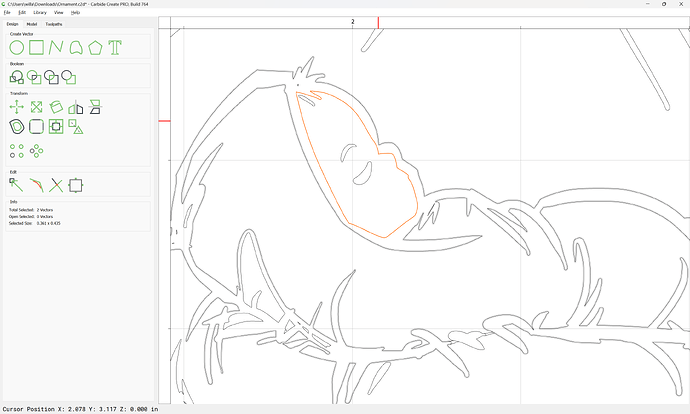This screenshot has width=690, height=414.
Task: Click the 'Selected Size: 0.361 x 0.435' text
Action: (x=34, y=223)
